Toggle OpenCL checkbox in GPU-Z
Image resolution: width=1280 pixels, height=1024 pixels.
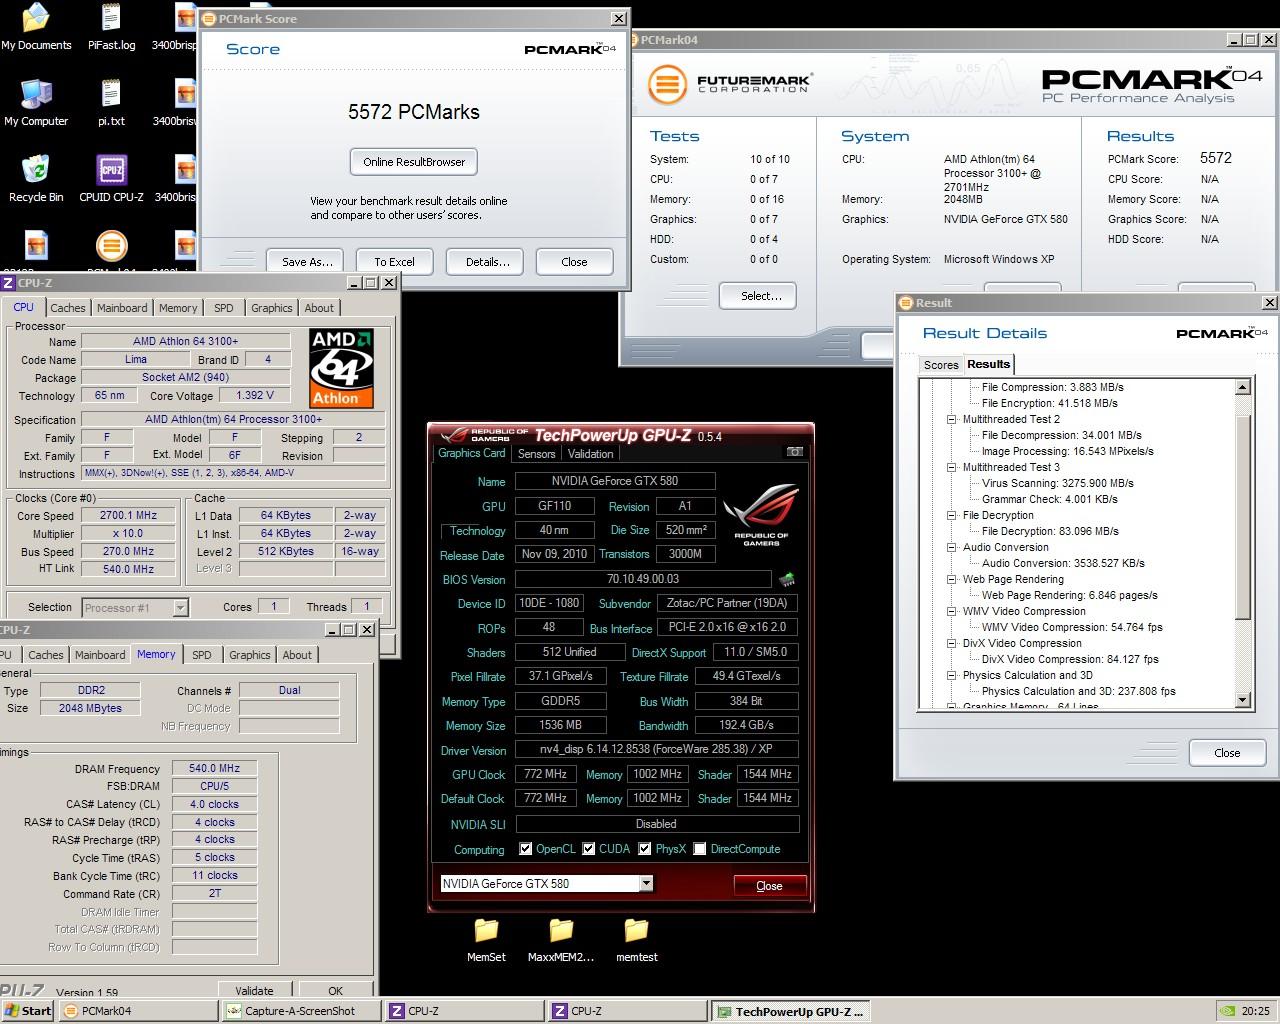coord(526,849)
